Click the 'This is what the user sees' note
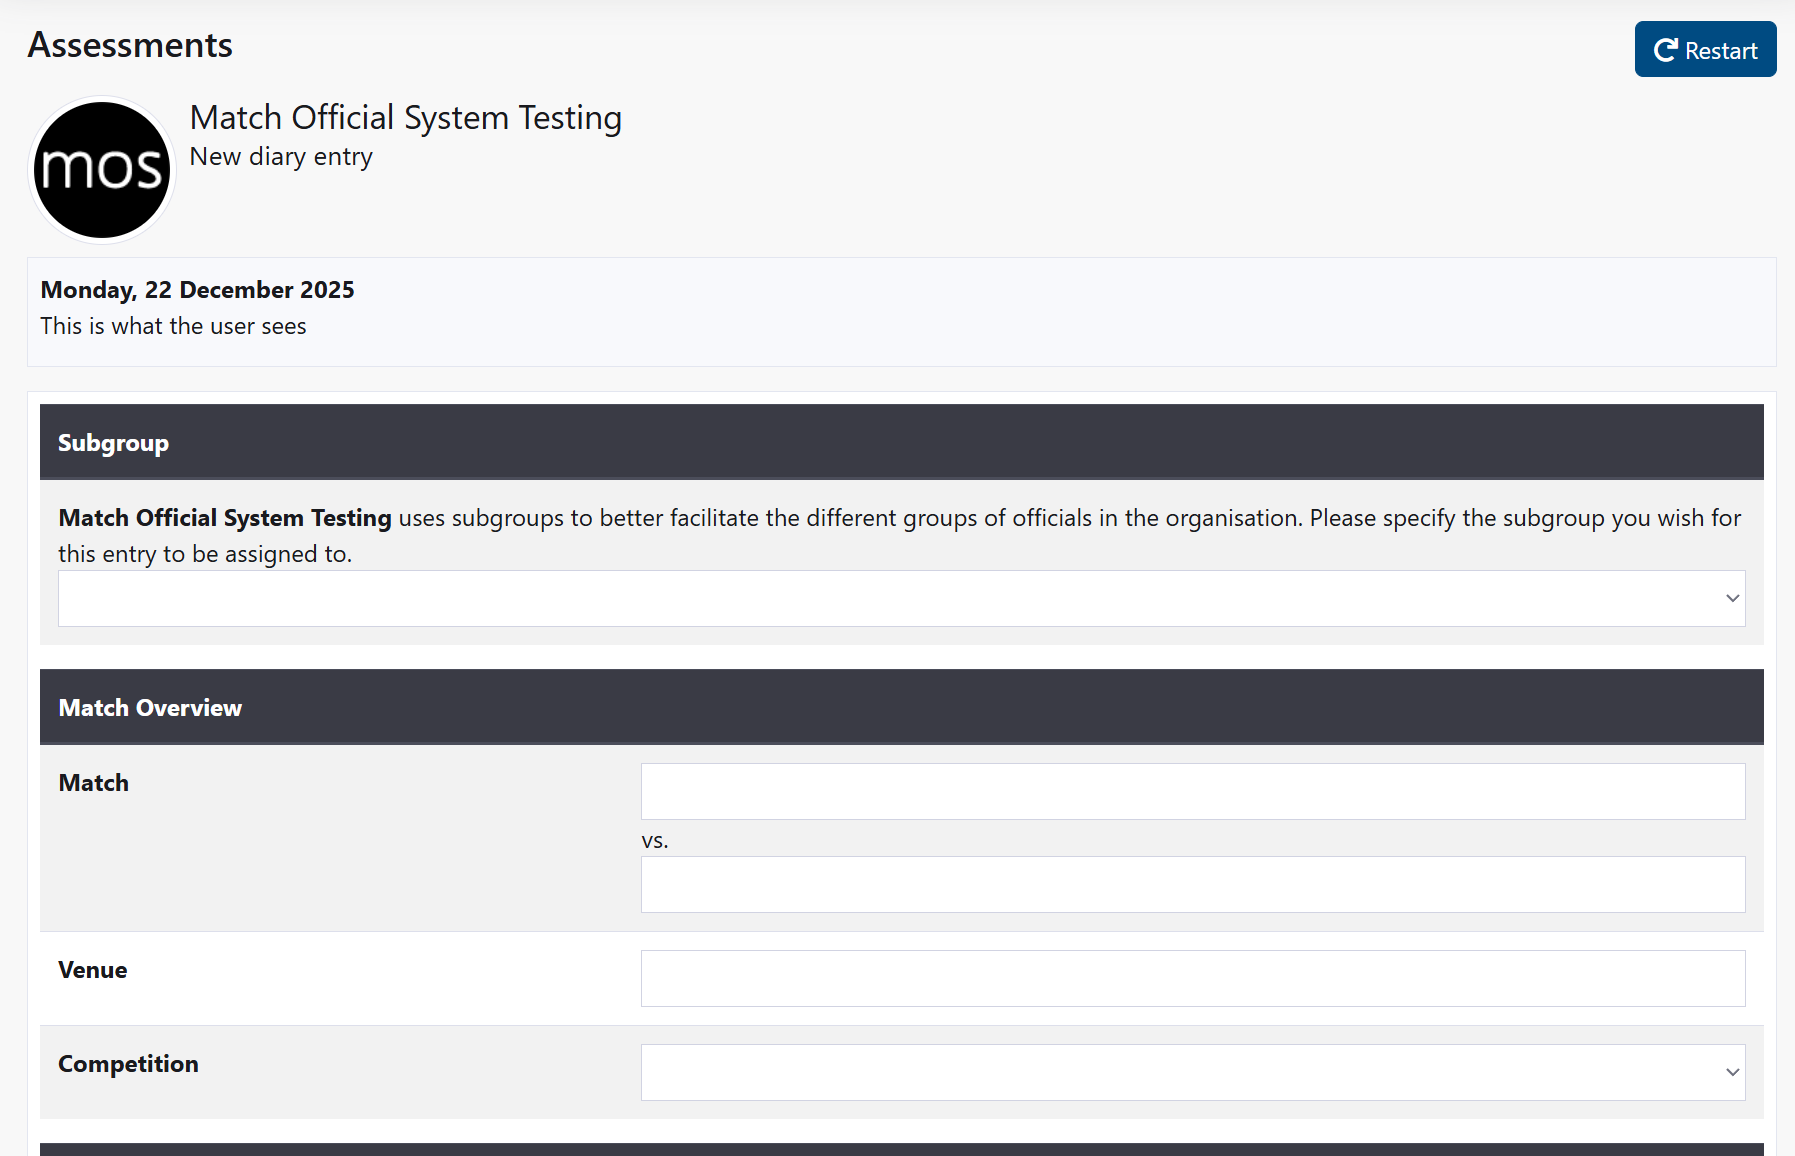Screen dimensions: 1795x1156 click(x=173, y=326)
